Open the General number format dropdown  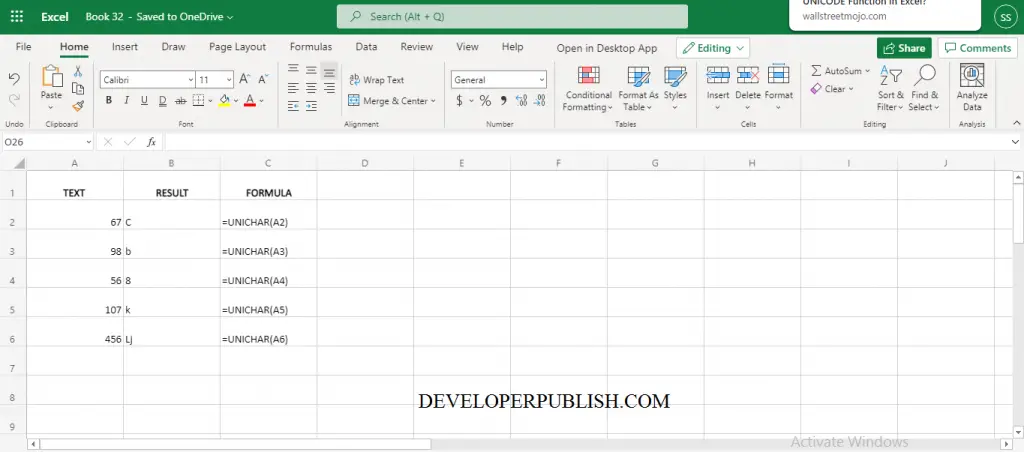[542, 80]
